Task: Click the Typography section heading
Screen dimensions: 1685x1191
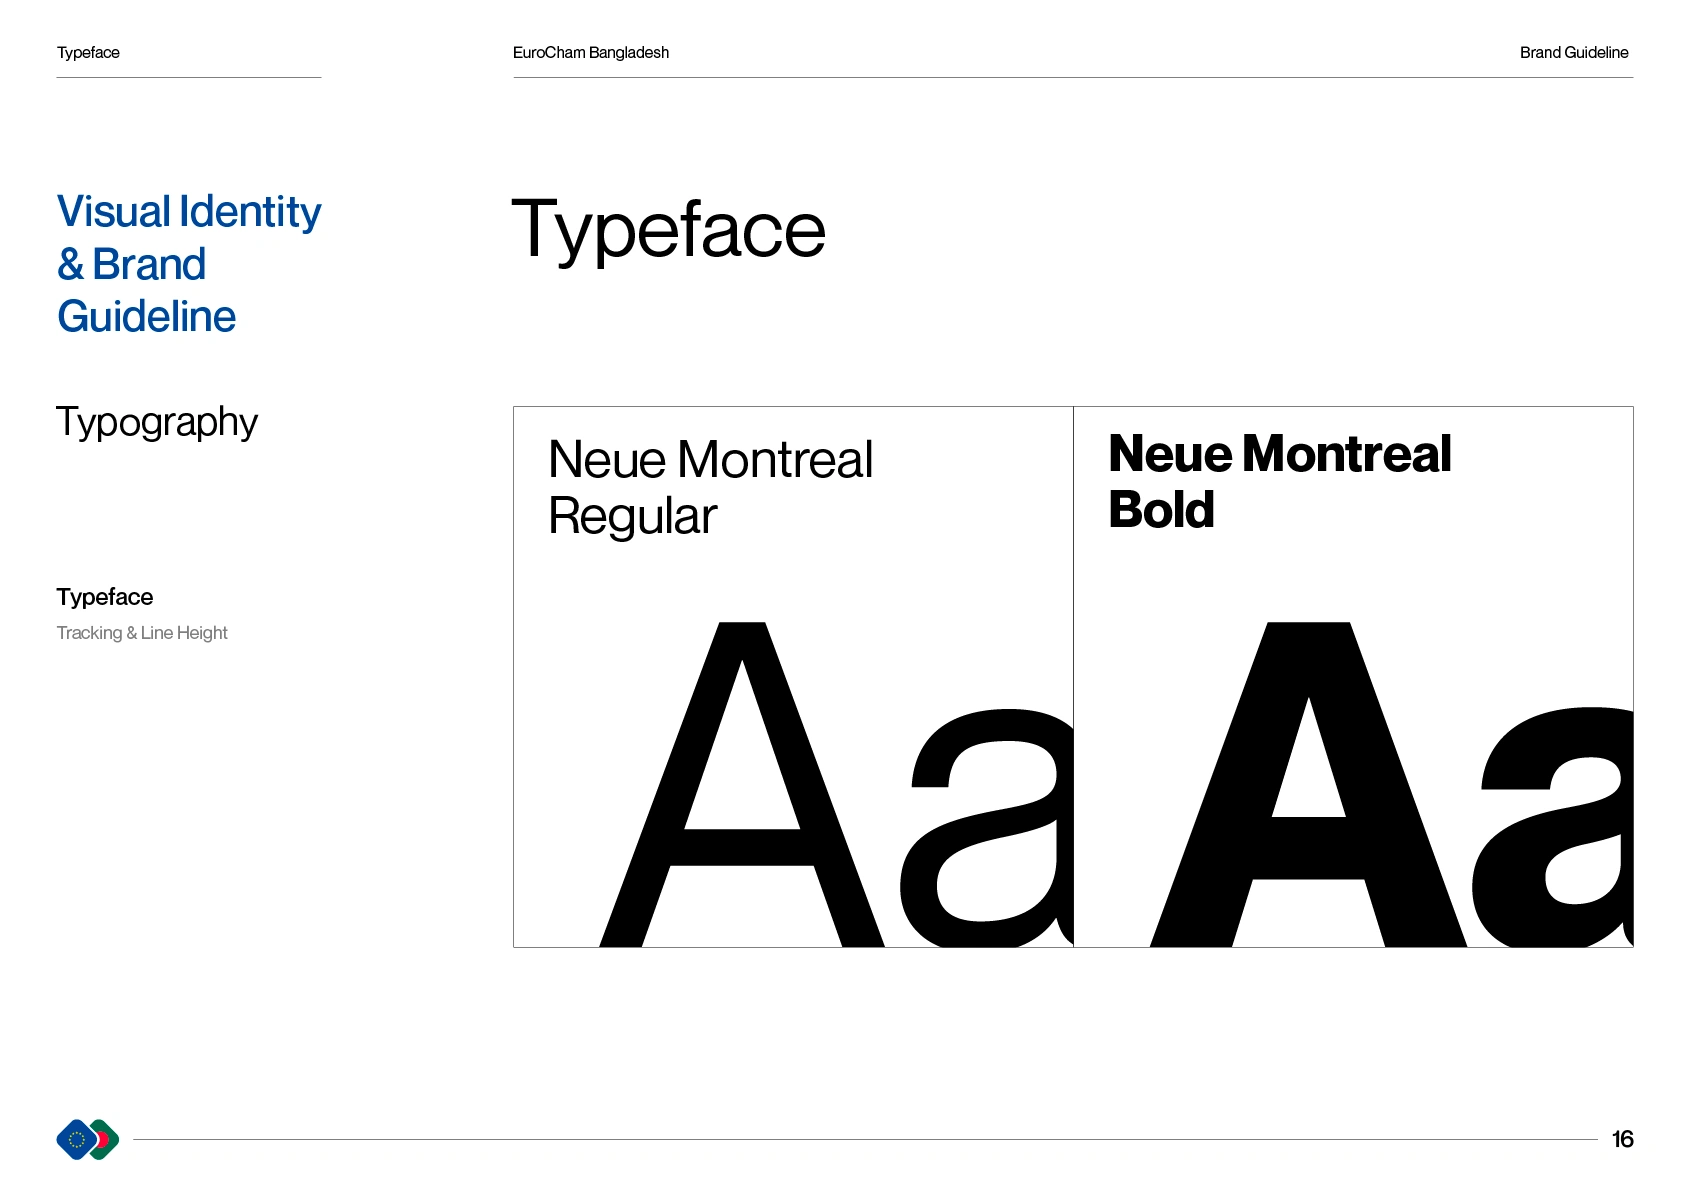Action: pyautogui.click(x=157, y=422)
